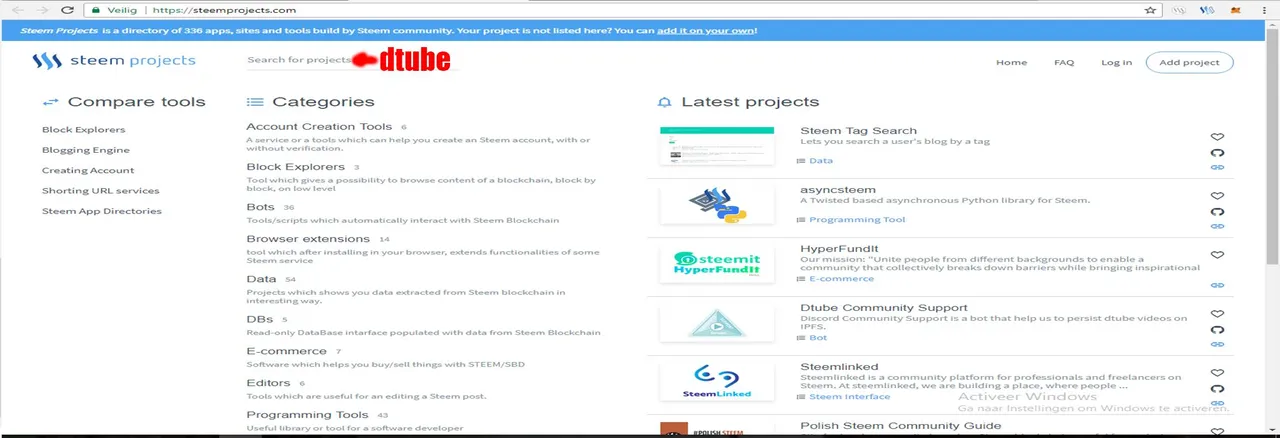The width and height of the screenshot is (1280, 438).
Task: Follow the 'add it on your own' link
Action: [706, 30]
